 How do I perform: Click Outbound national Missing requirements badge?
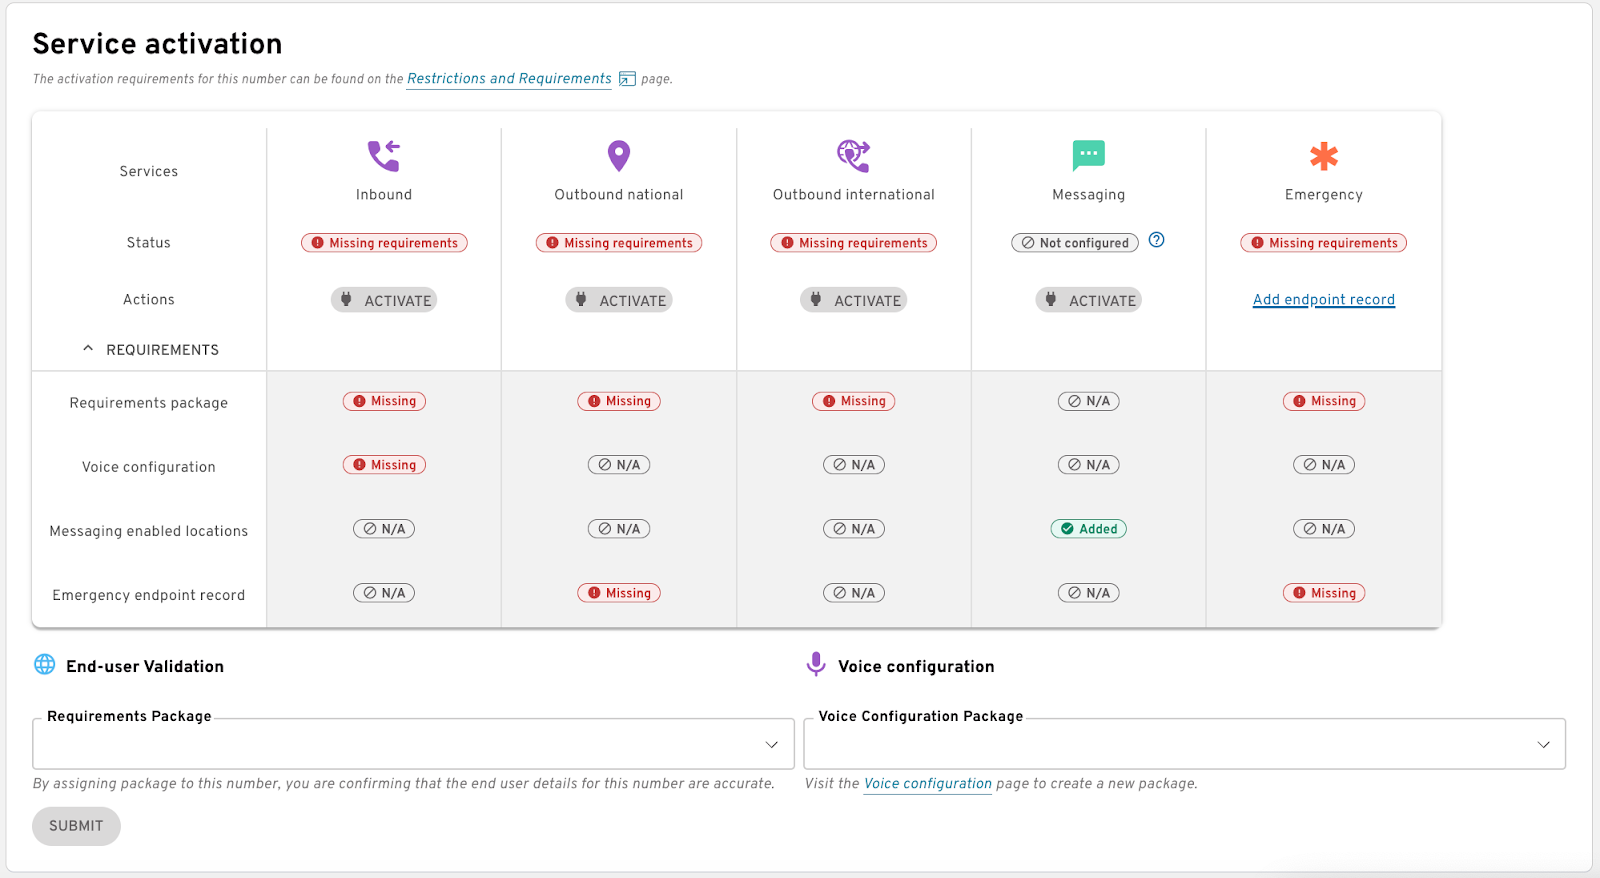(619, 243)
